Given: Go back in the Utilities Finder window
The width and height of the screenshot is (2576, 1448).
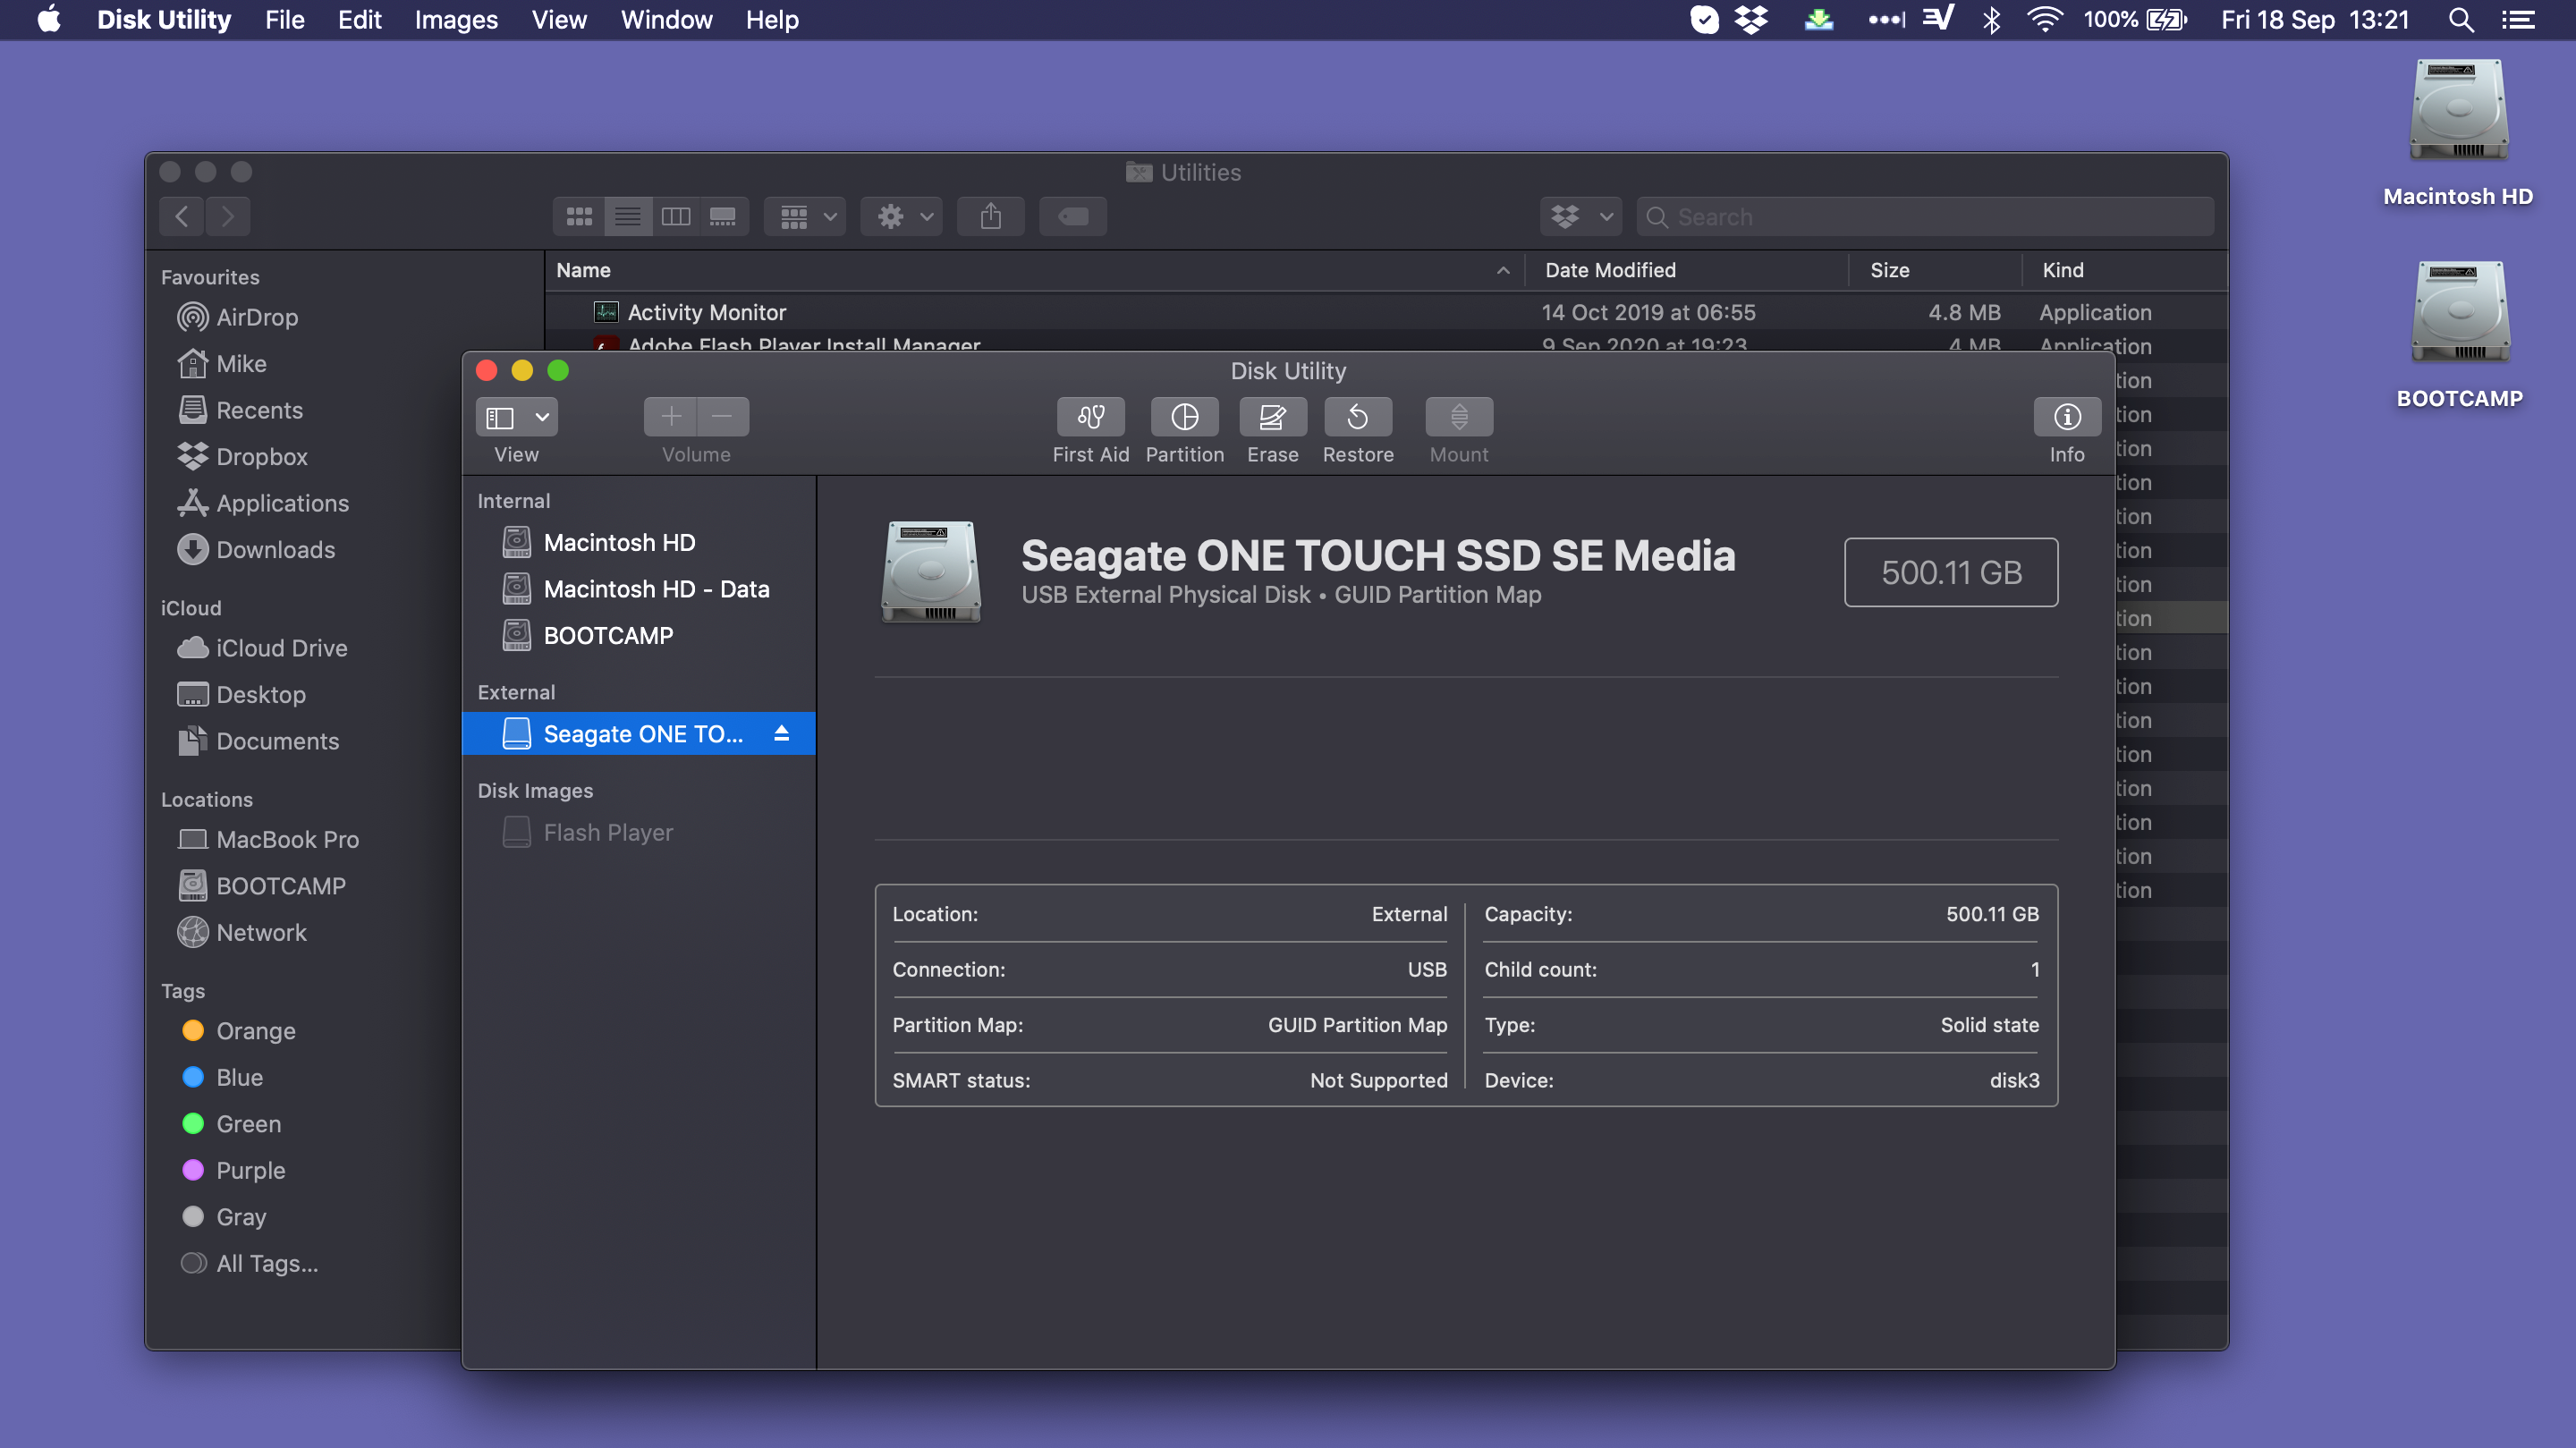Looking at the screenshot, I should point(182,216).
